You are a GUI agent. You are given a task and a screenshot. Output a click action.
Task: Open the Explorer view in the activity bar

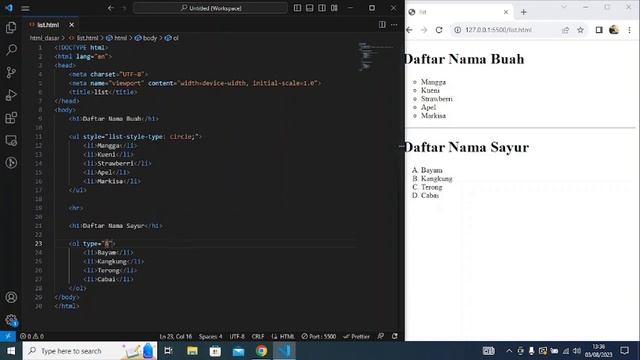[x=11, y=27]
